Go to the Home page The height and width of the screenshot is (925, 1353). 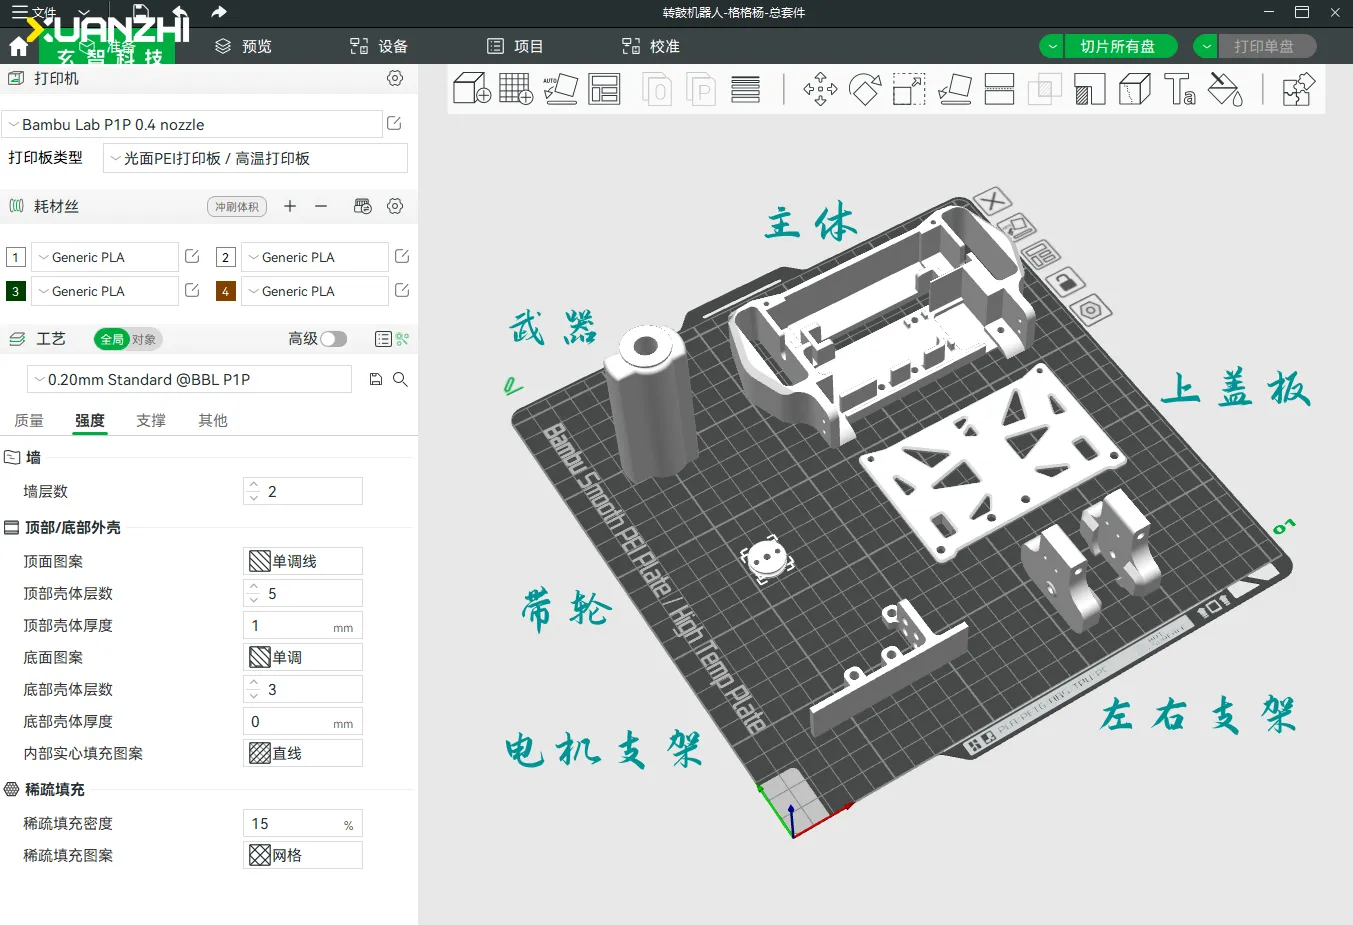(18, 47)
